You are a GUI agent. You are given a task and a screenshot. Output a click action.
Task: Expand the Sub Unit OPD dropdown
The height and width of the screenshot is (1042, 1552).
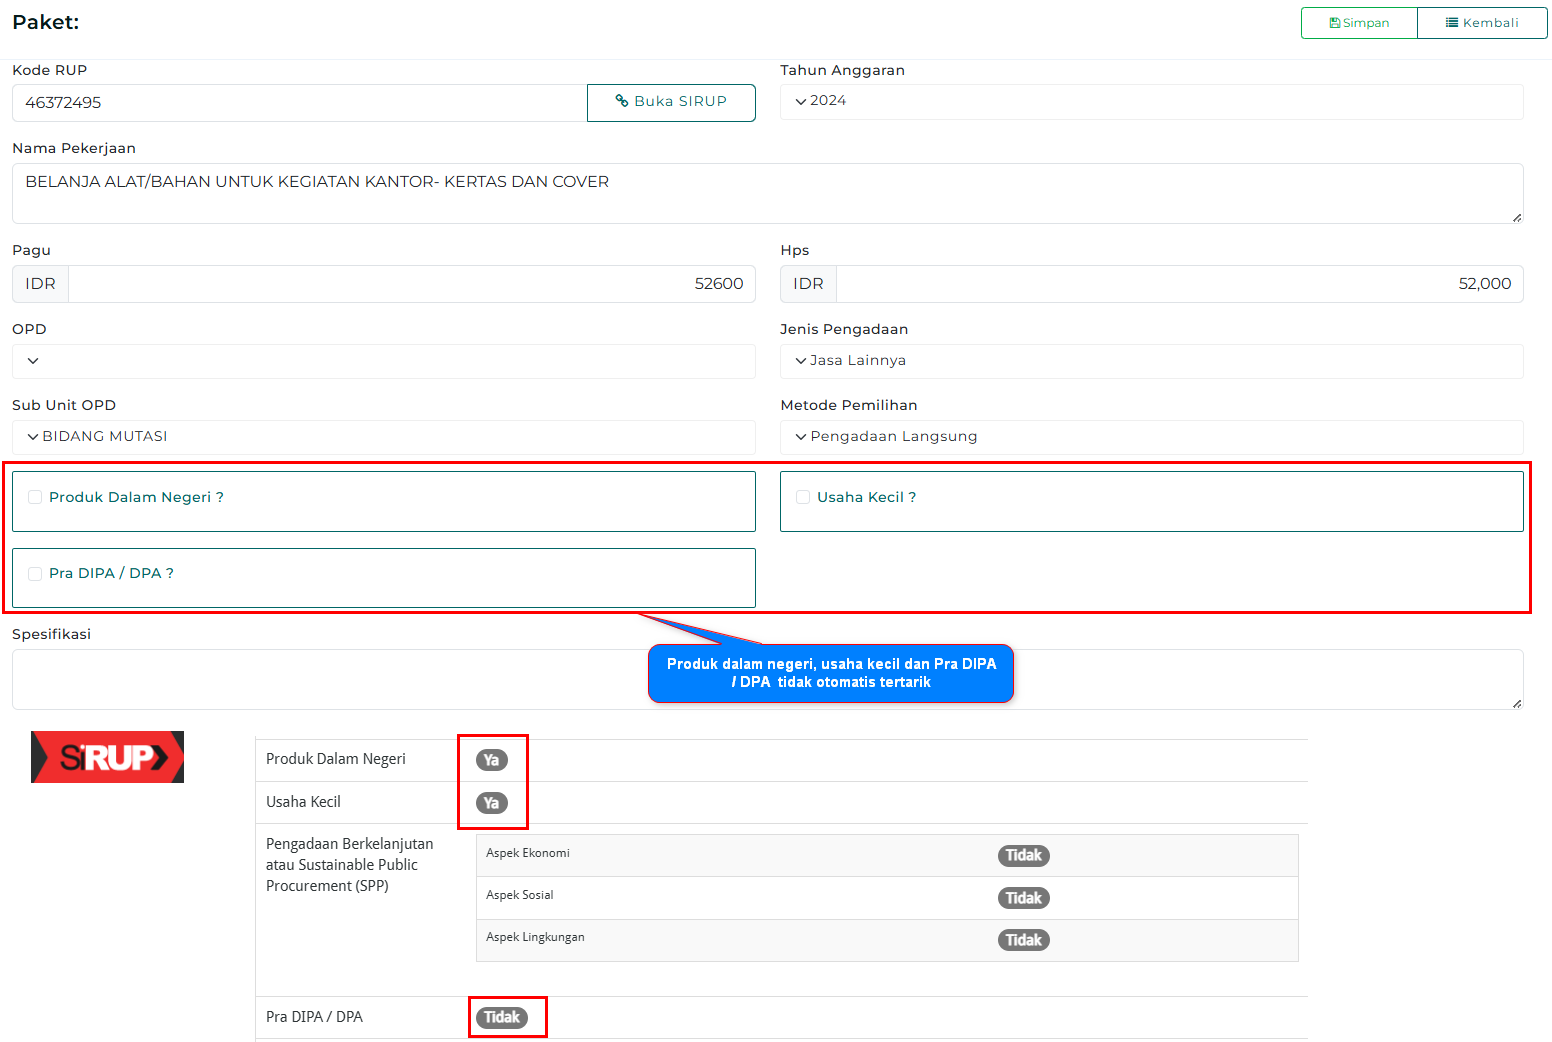coord(383,437)
